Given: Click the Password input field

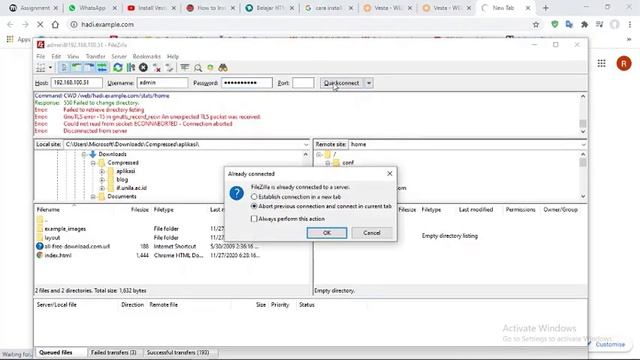Looking at the screenshot, I should [x=247, y=83].
